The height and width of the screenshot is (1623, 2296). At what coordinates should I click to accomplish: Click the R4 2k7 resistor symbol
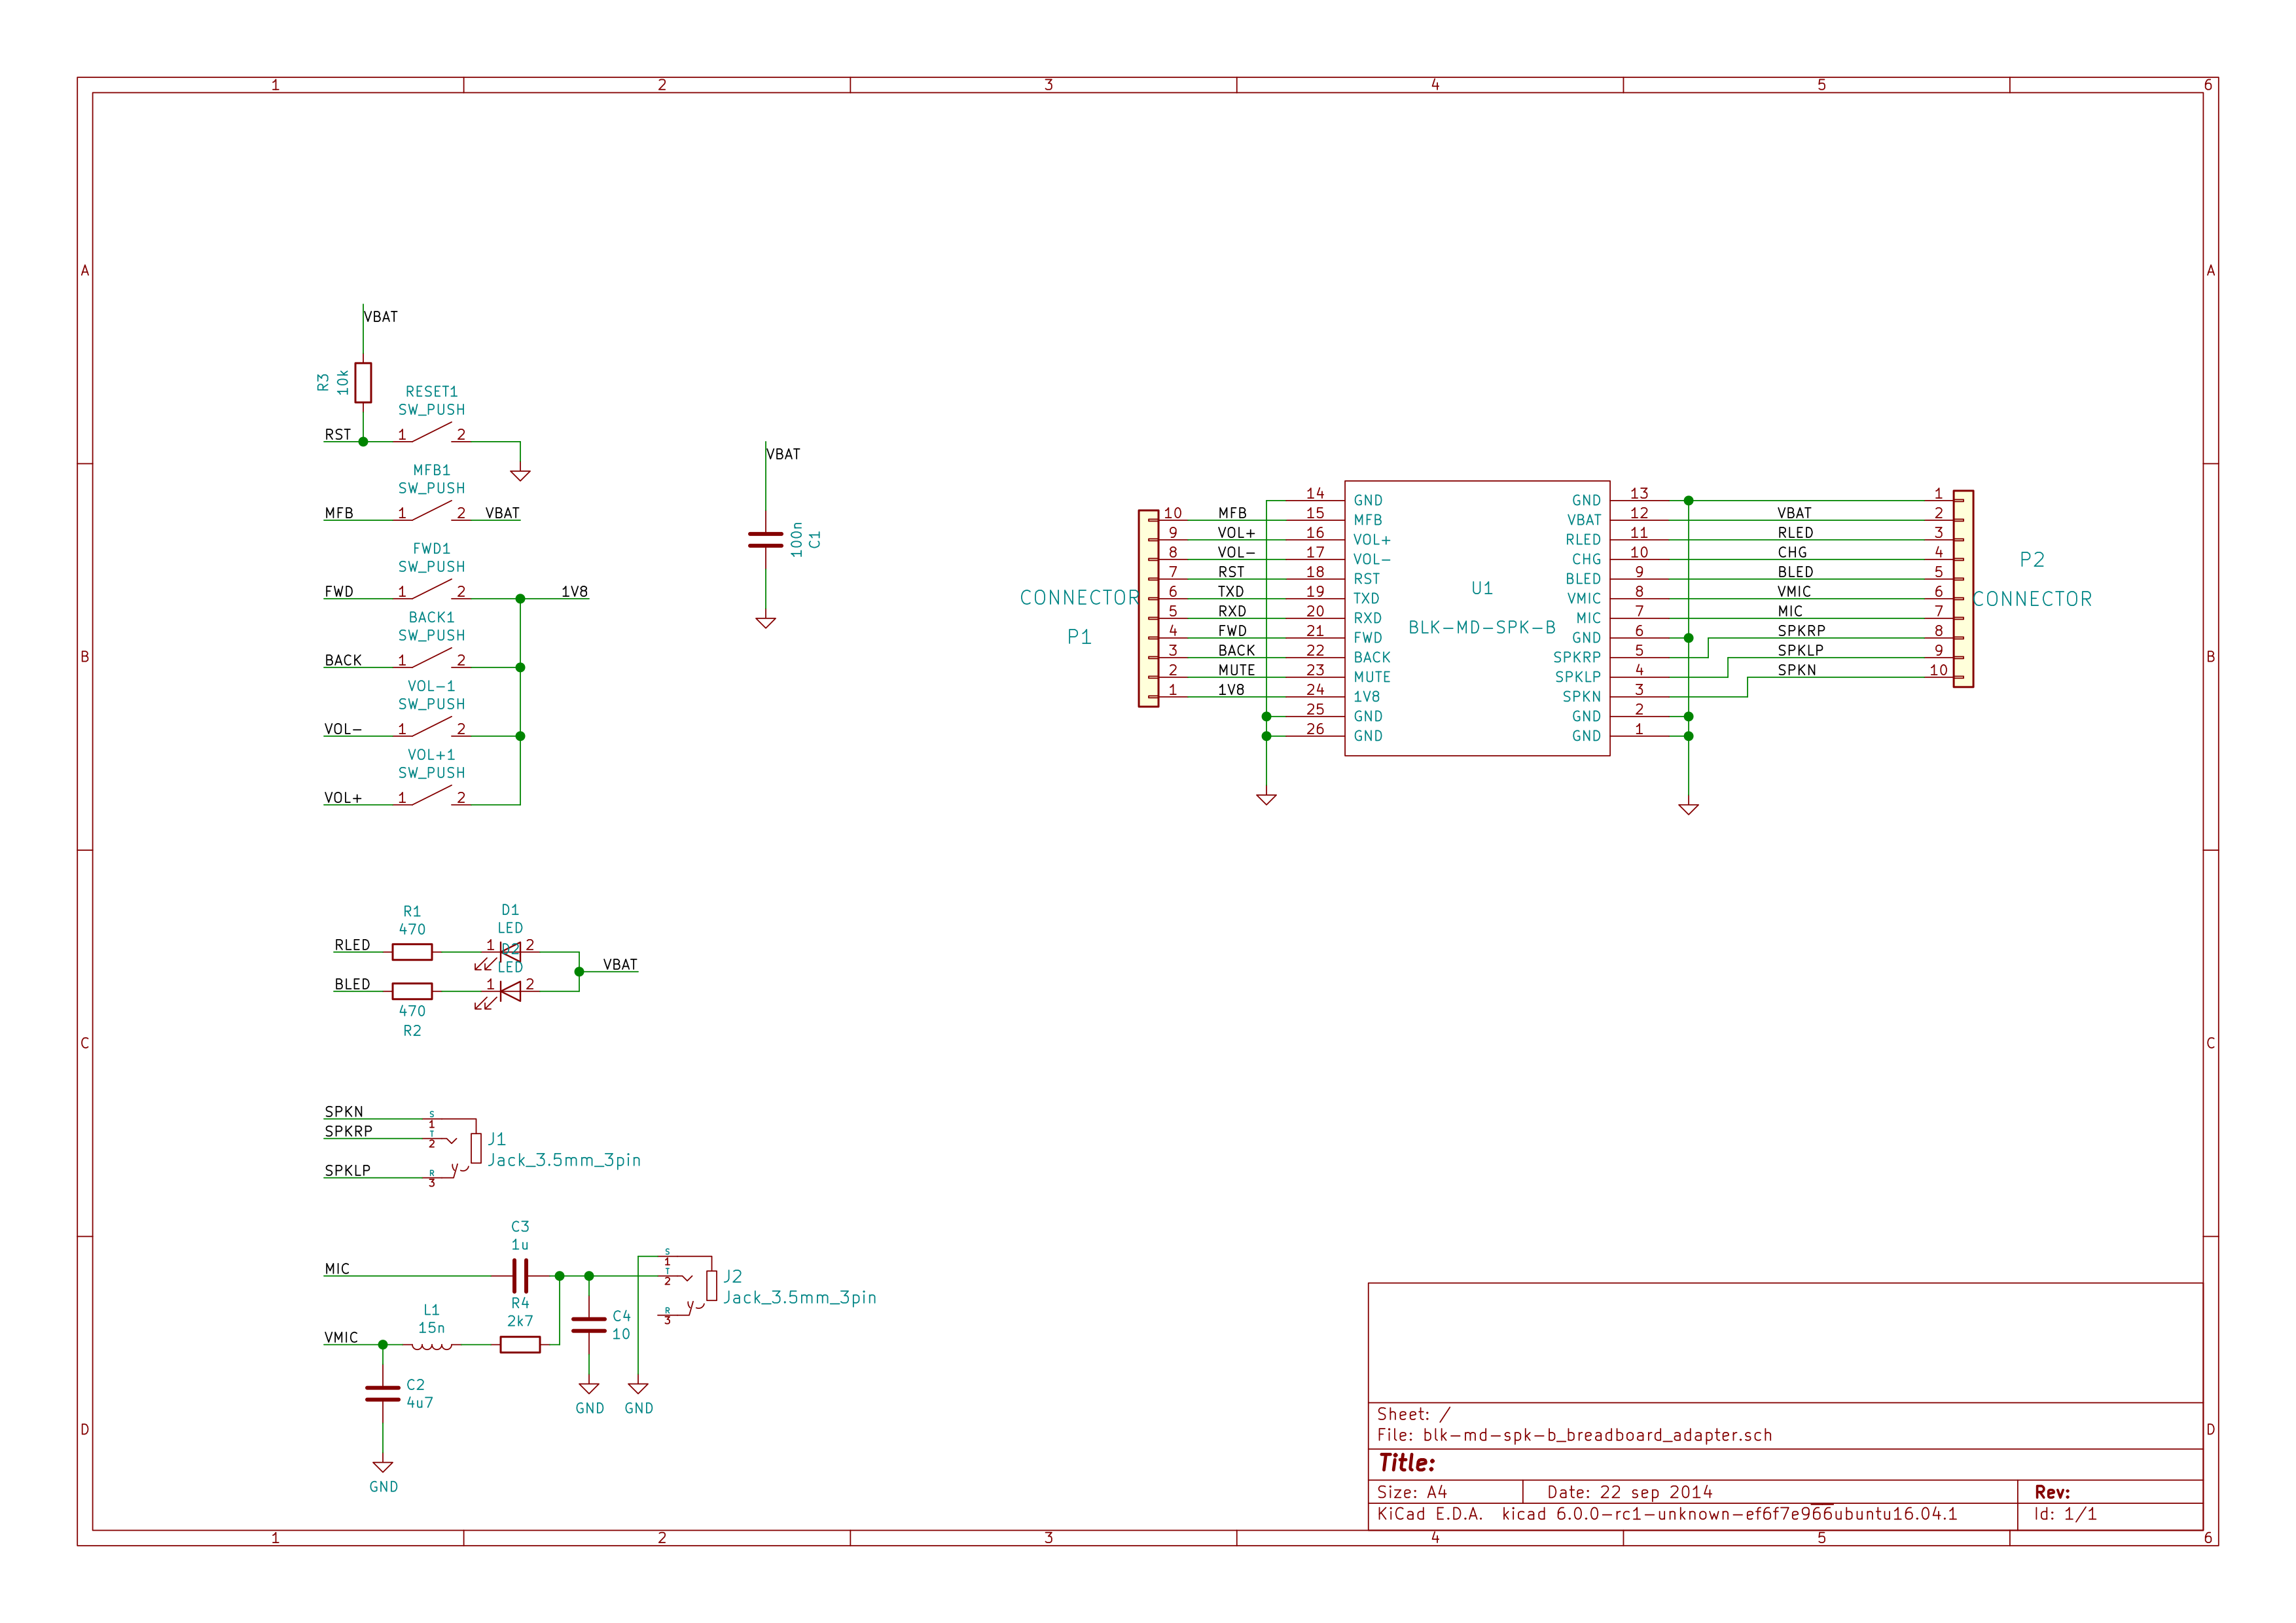pyautogui.click(x=519, y=1345)
